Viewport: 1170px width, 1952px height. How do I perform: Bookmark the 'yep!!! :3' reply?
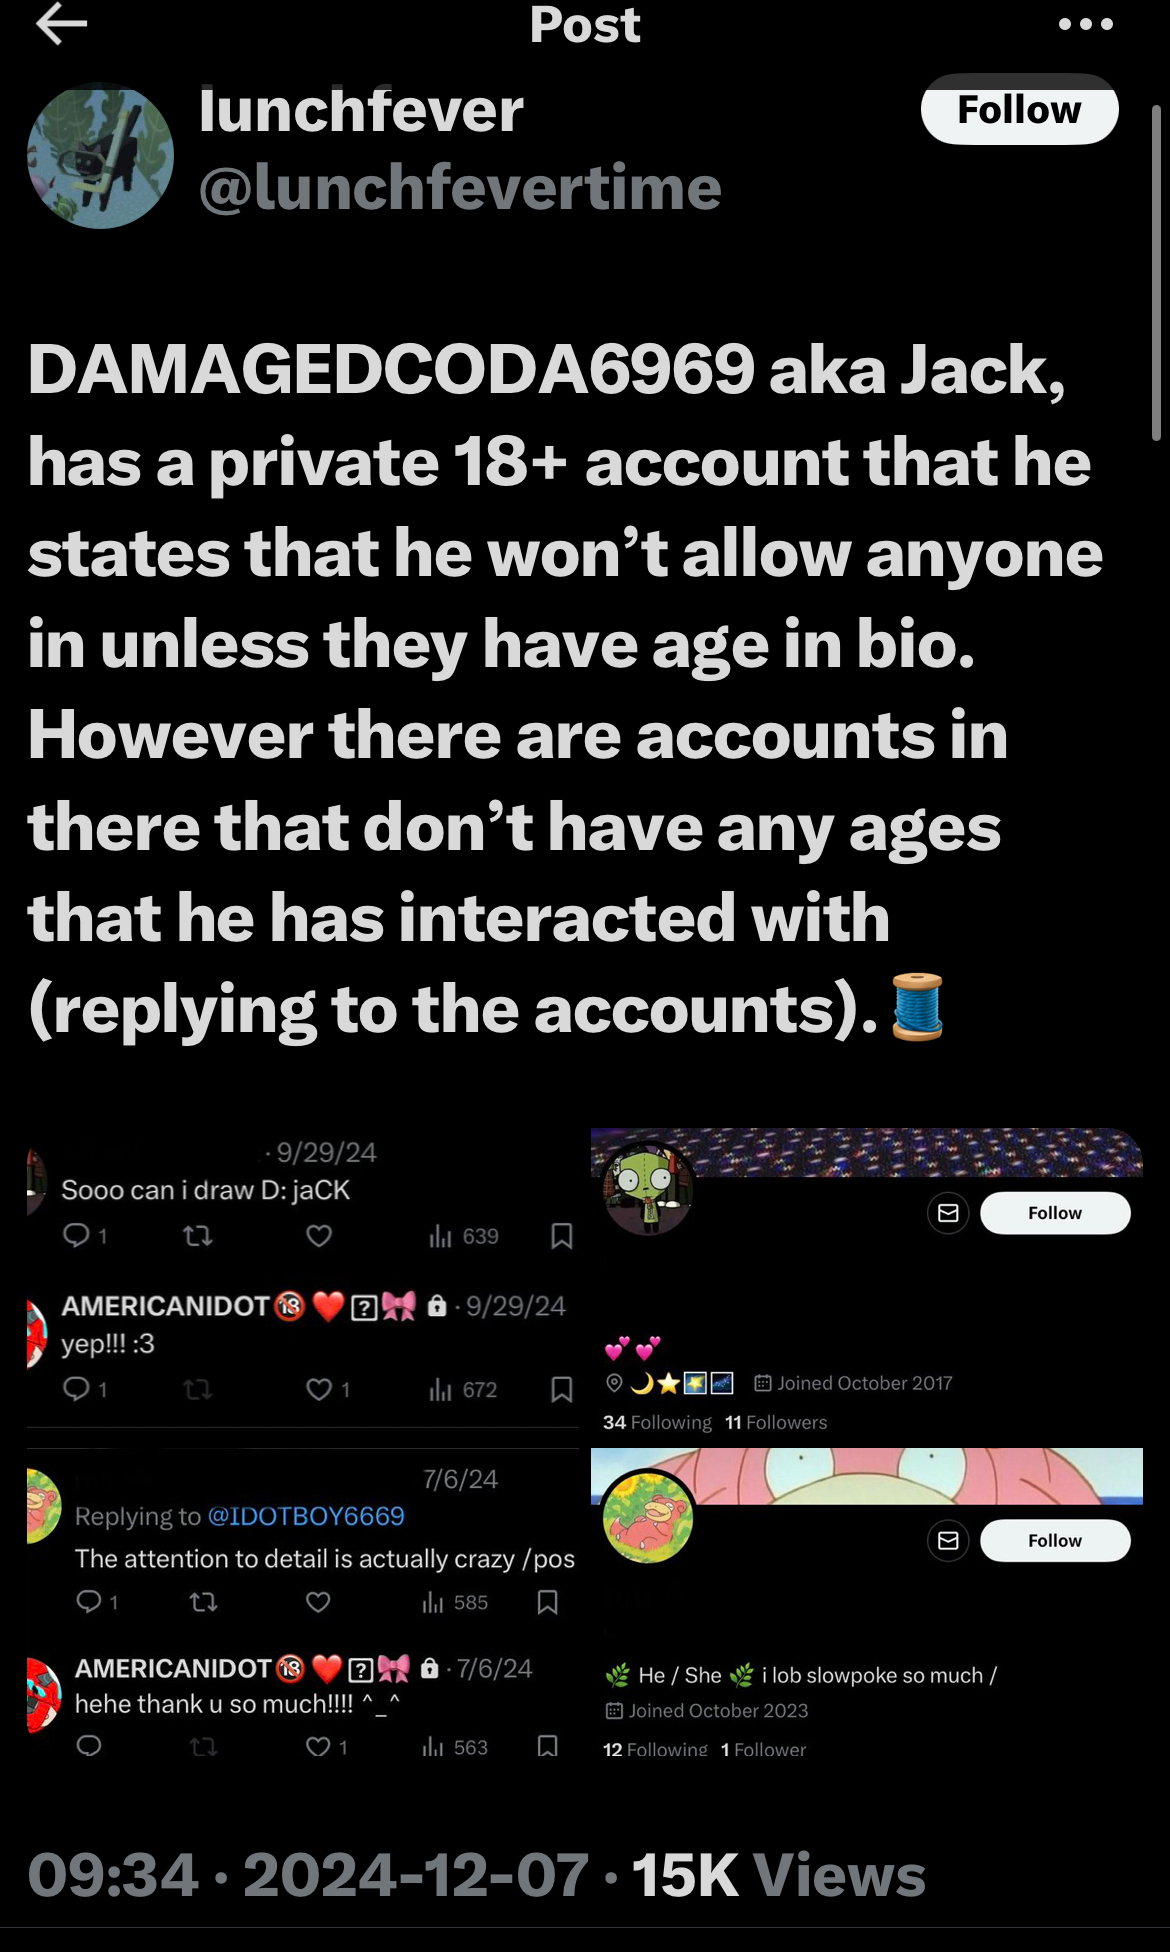(x=562, y=1389)
